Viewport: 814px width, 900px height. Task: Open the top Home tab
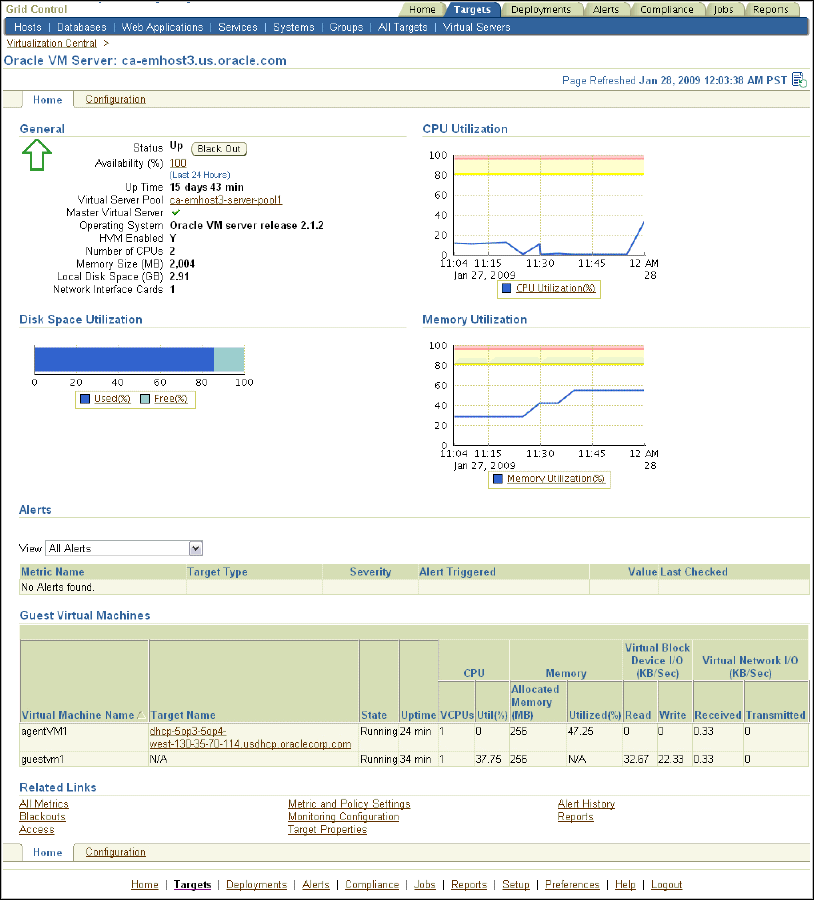pyautogui.click(x=422, y=9)
